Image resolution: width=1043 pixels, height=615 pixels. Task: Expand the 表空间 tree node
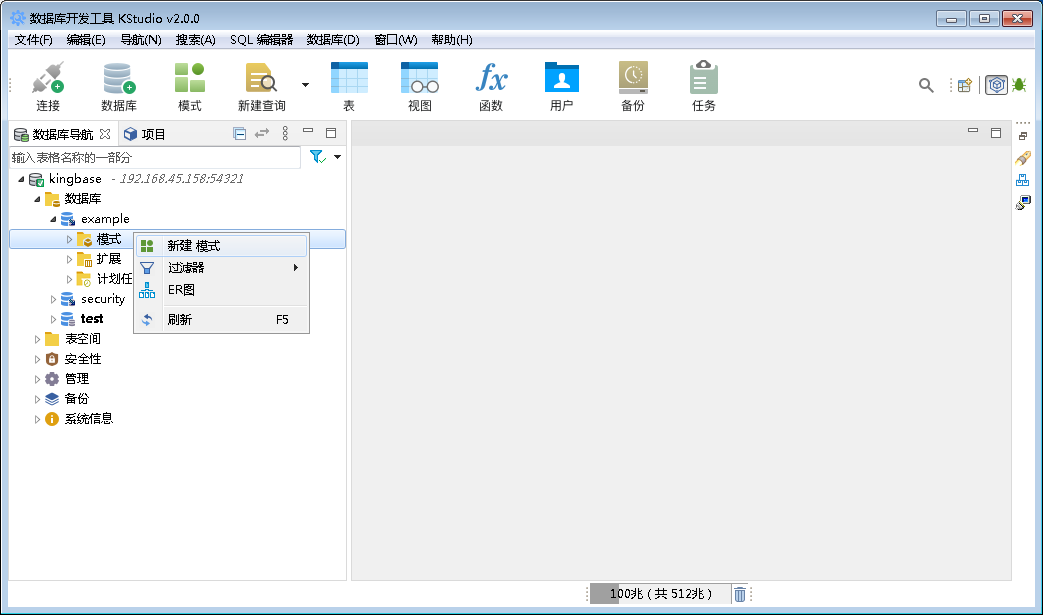37,338
